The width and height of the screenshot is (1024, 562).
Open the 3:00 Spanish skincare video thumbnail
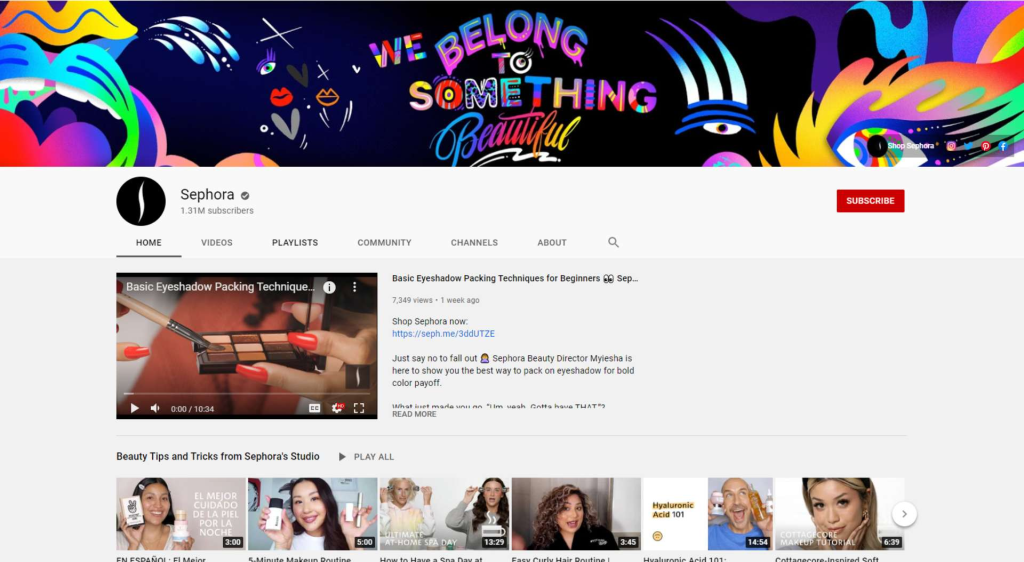pyautogui.click(x=181, y=514)
